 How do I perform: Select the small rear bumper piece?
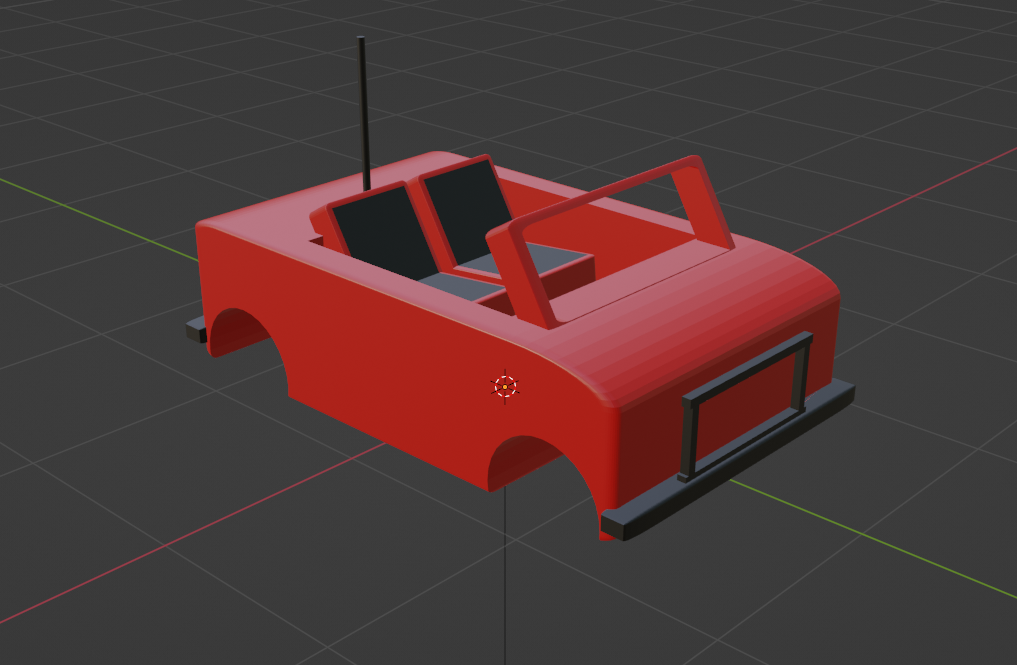point(197,330)
